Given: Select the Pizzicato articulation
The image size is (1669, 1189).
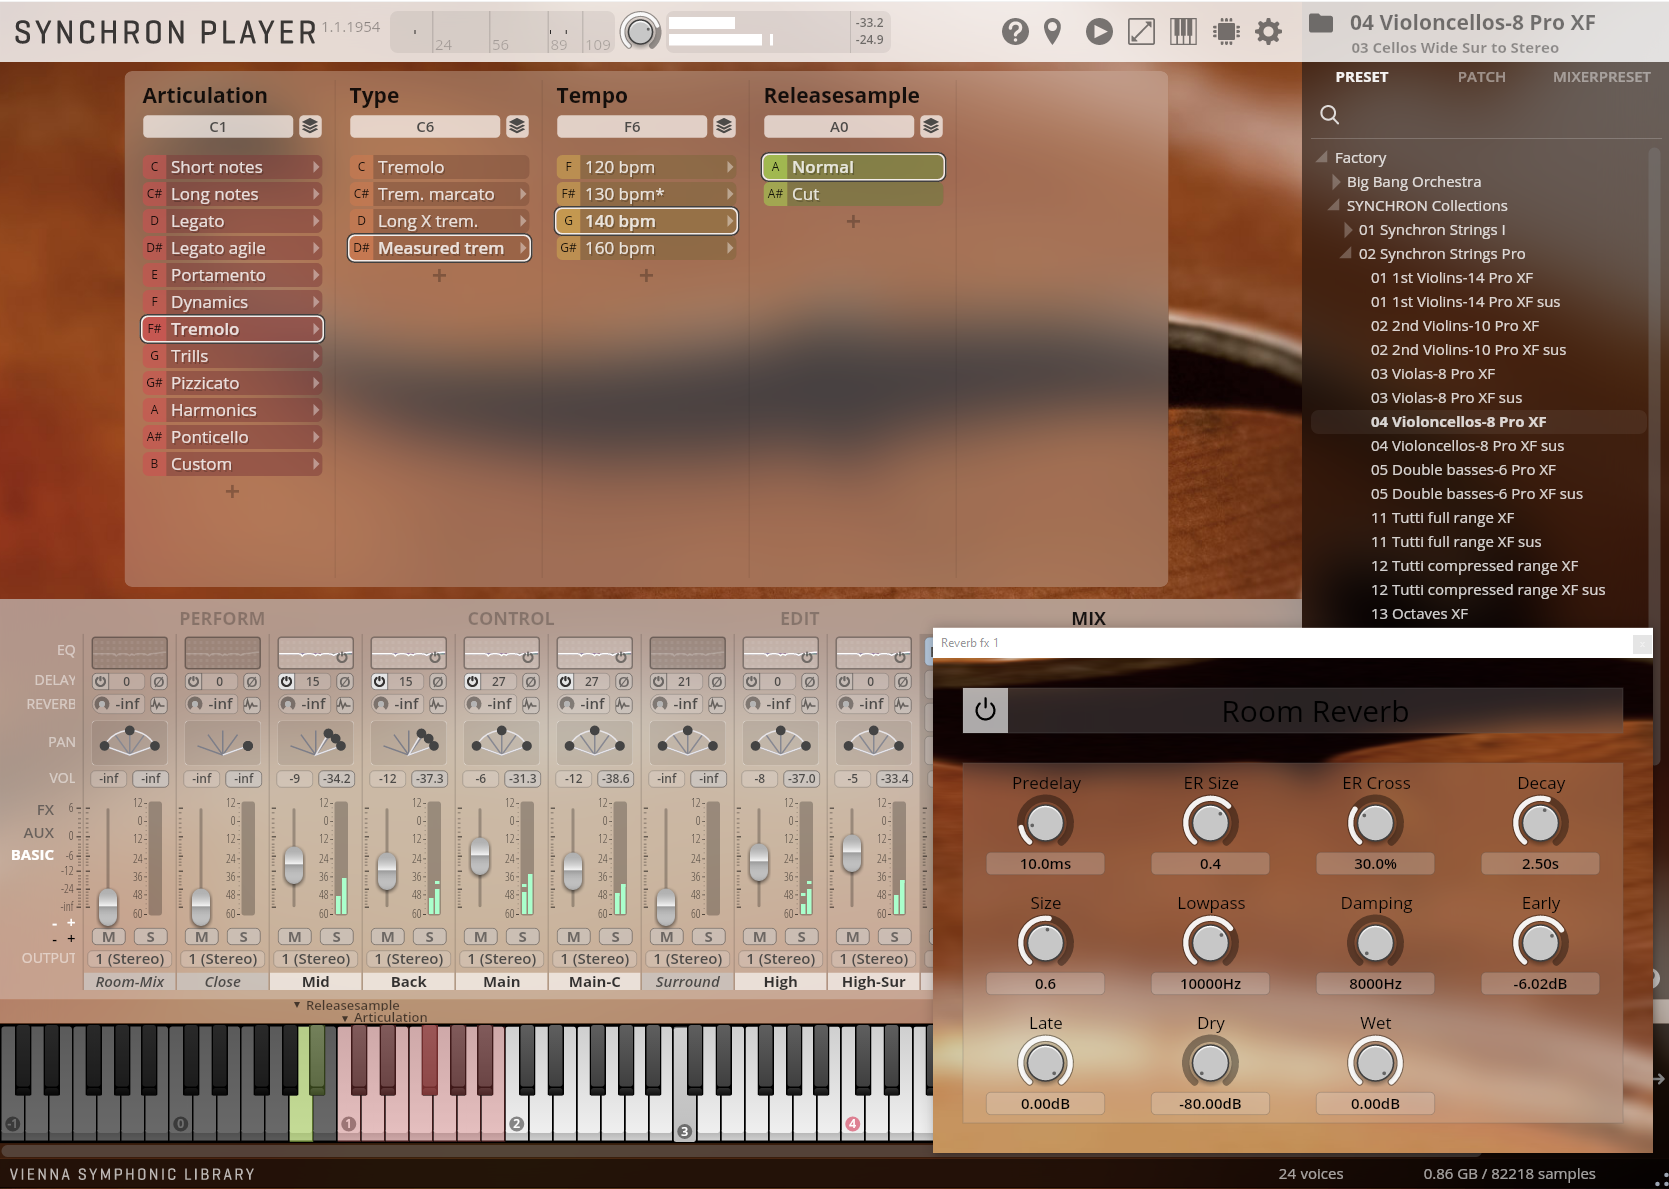Looking at the screenshot, I should click(x=232, y=382).
